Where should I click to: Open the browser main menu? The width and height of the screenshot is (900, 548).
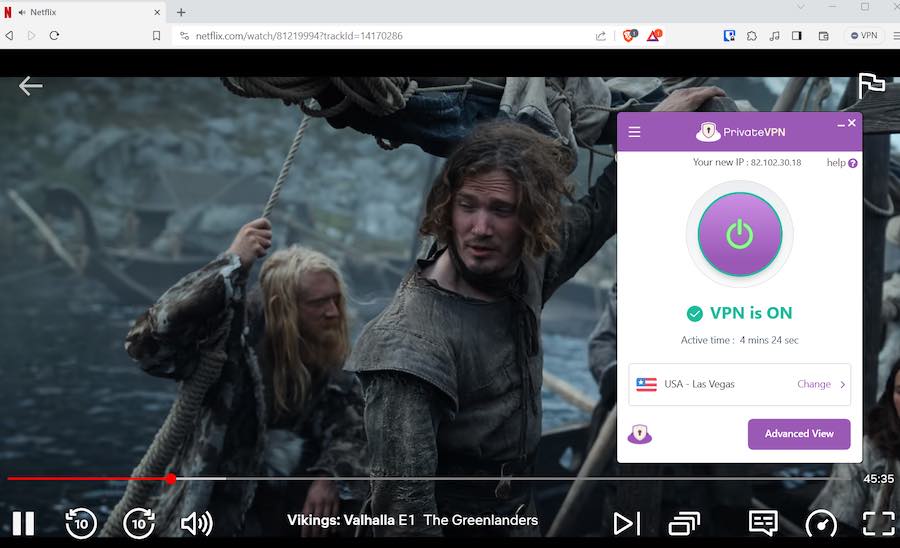coord(896,36)
